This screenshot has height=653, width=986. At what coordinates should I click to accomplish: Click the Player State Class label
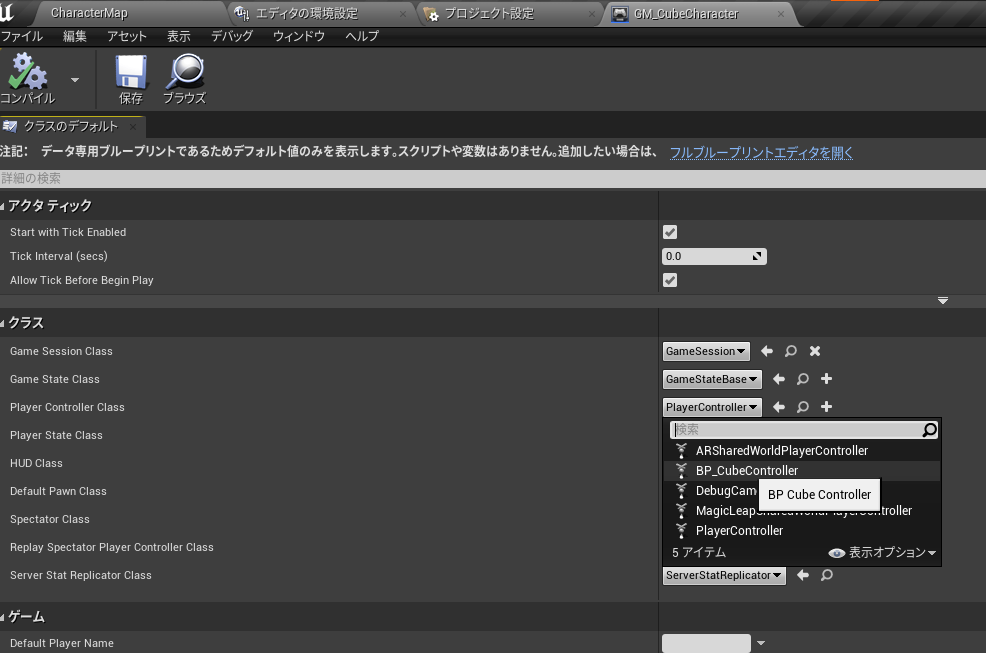(x=56, y=435)
